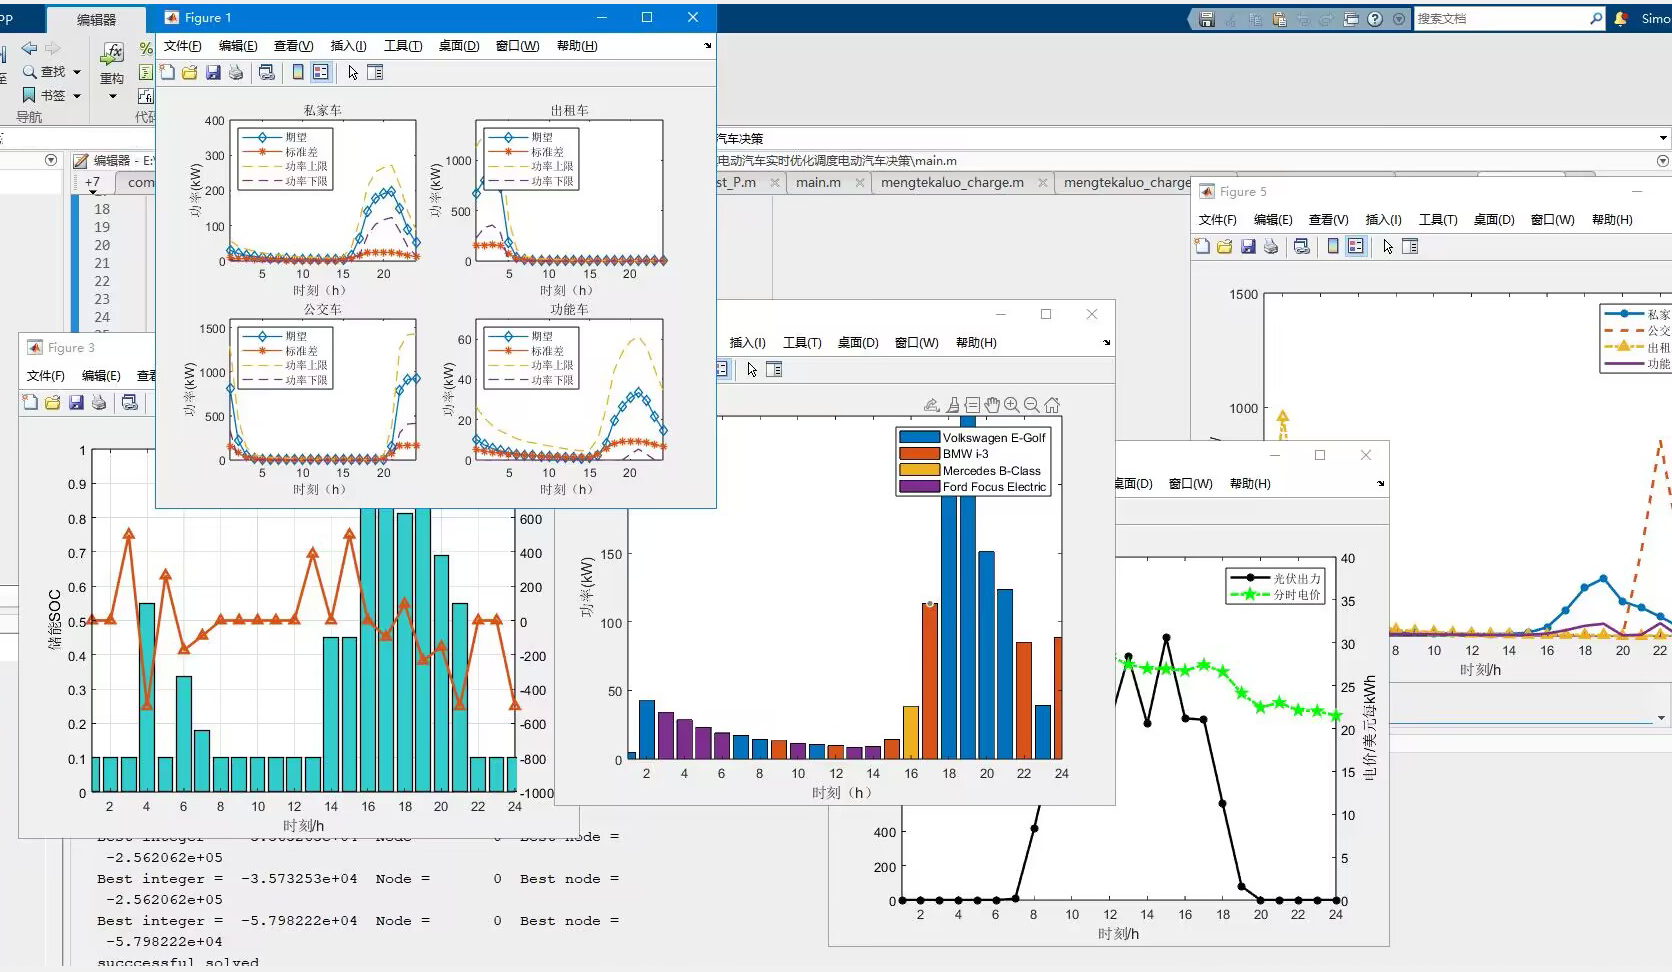Screen dimensions: 1672x972
Task: Click Open File icon in Figure 5 toolbar
Action: click(1224, 246)
